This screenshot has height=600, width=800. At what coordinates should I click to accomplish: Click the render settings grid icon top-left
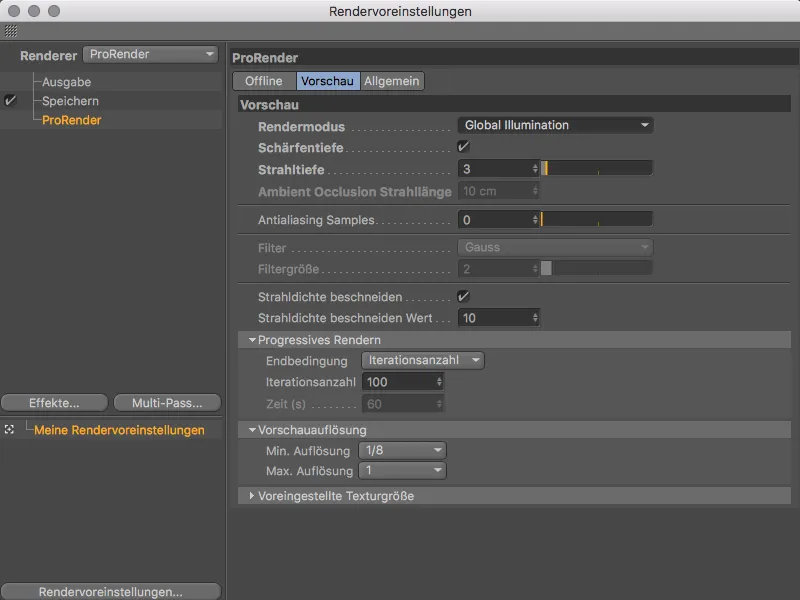pos(11,32)
